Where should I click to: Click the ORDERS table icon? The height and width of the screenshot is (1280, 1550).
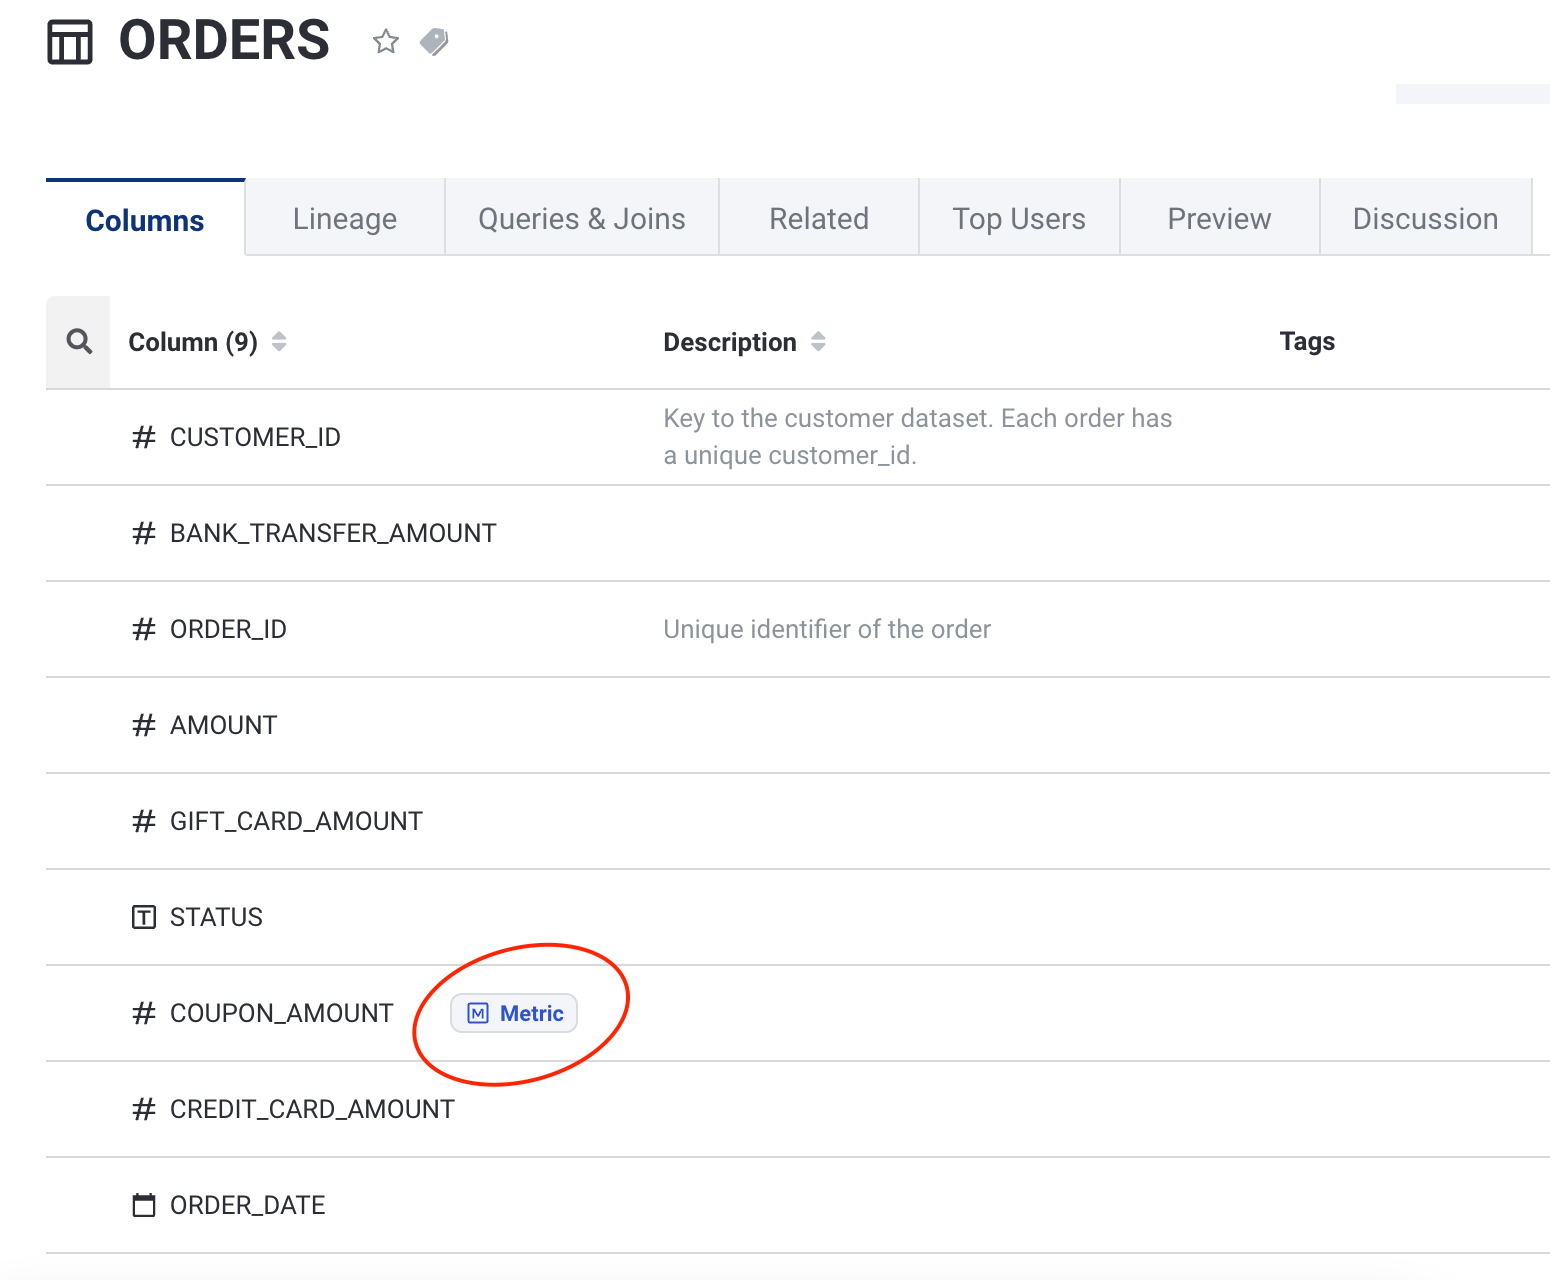click(70, 42)
